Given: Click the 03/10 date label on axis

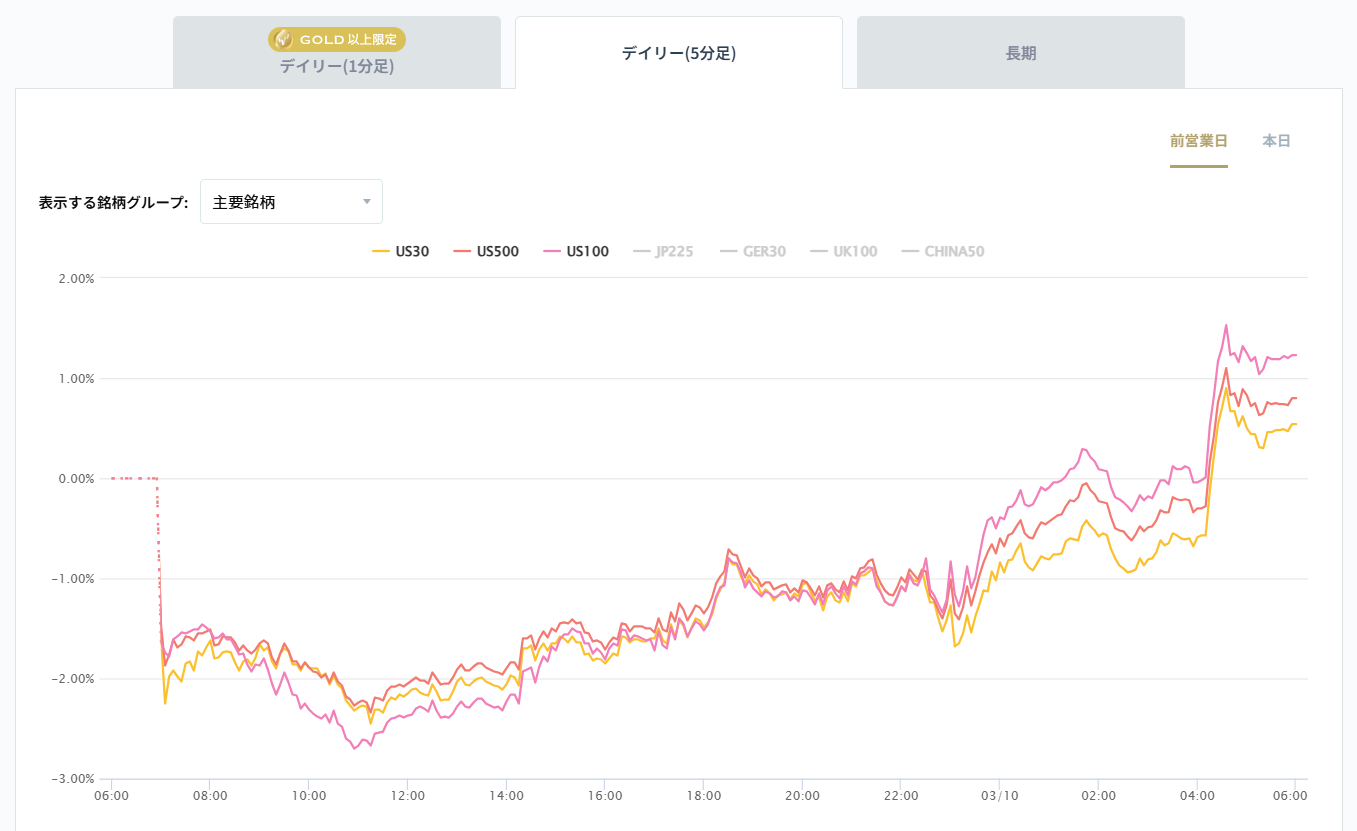Looking at the screenshot, I should 999,796.
